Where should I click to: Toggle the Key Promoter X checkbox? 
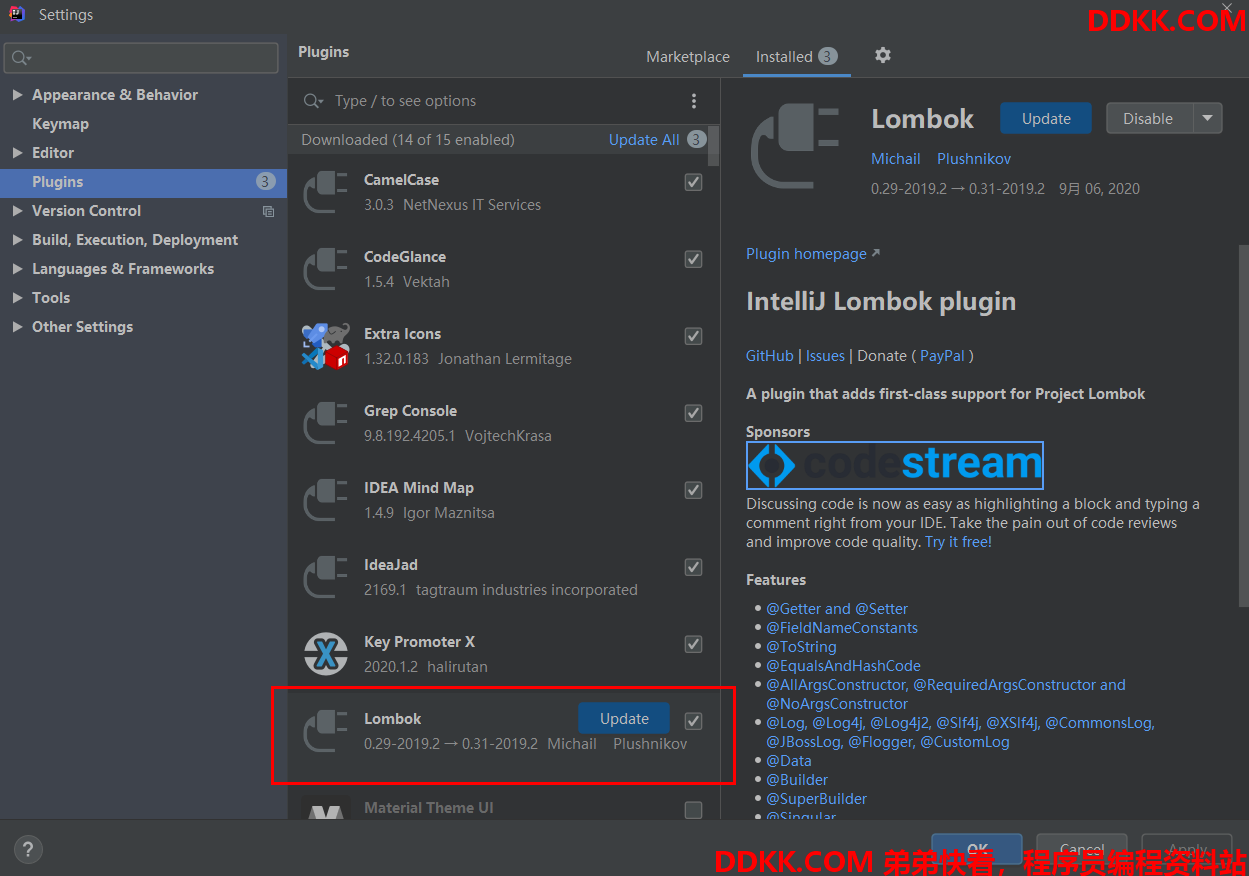coord(693,644)
